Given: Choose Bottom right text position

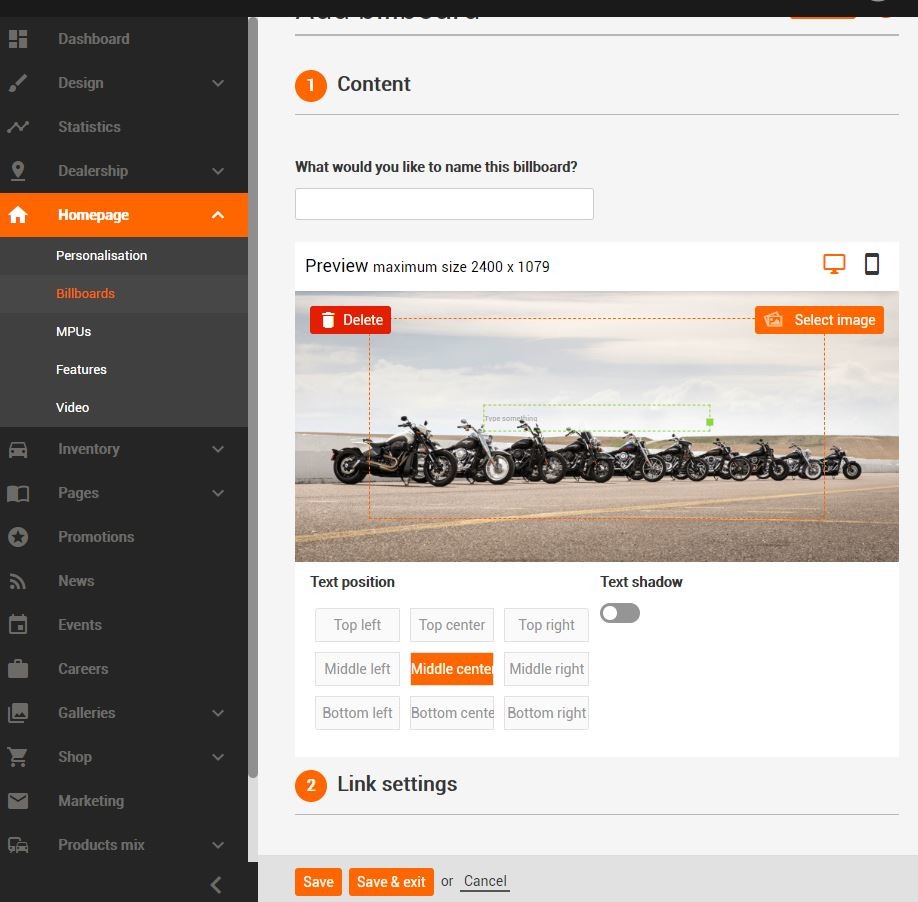Looking at the screenshot, I should point(546,713).
